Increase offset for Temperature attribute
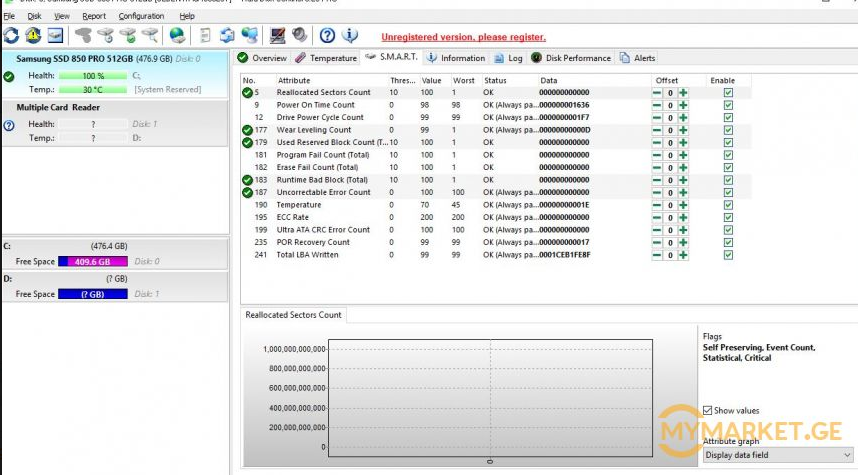The height and width of the screenshot is (475, 858). point(683,205)
